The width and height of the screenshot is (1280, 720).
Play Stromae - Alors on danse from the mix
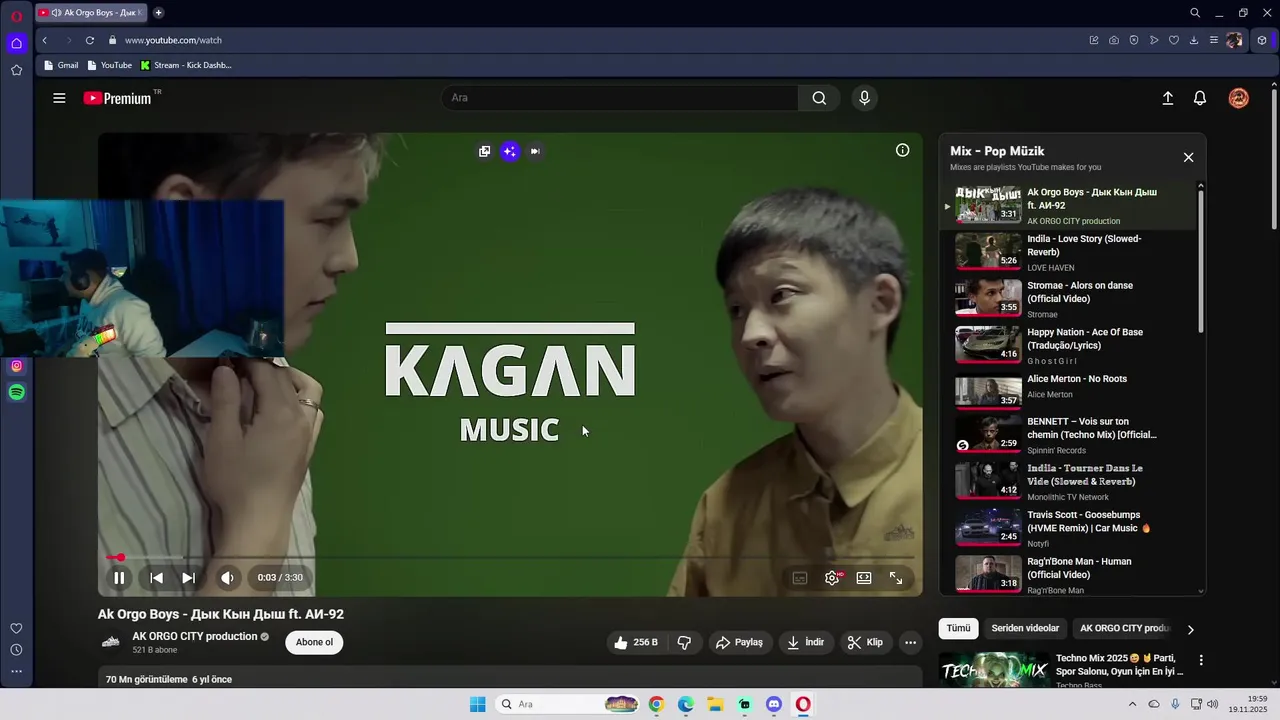click(1070, 299)
